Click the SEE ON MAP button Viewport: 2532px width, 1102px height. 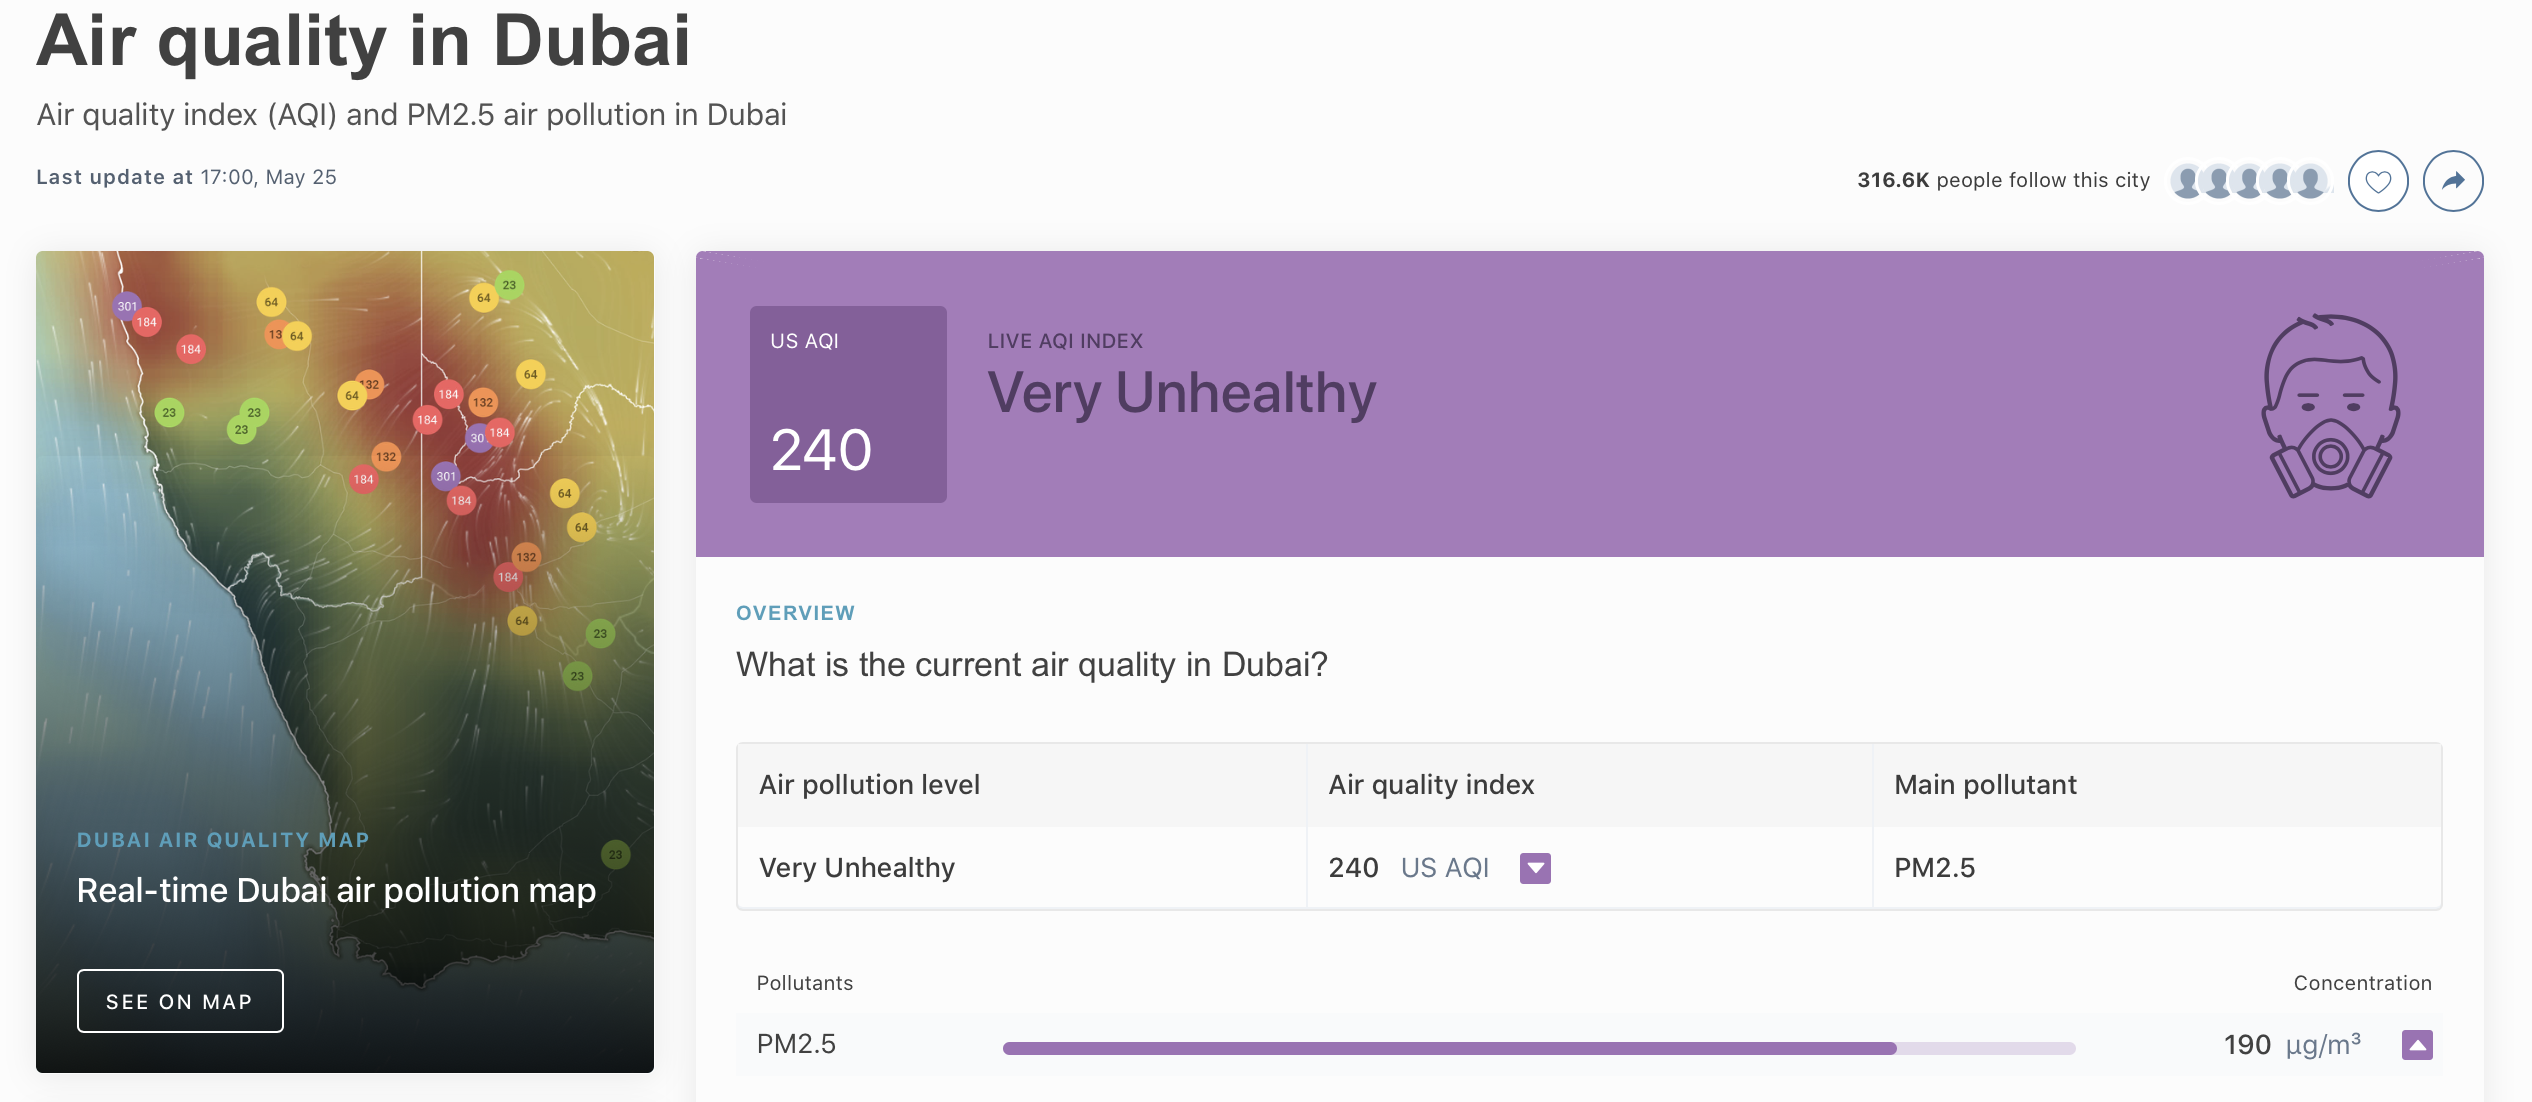click(180, 1001)
